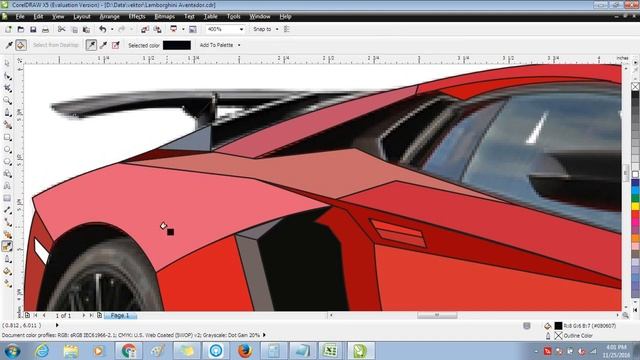Click Add To Palette button

tap(216, 45)
